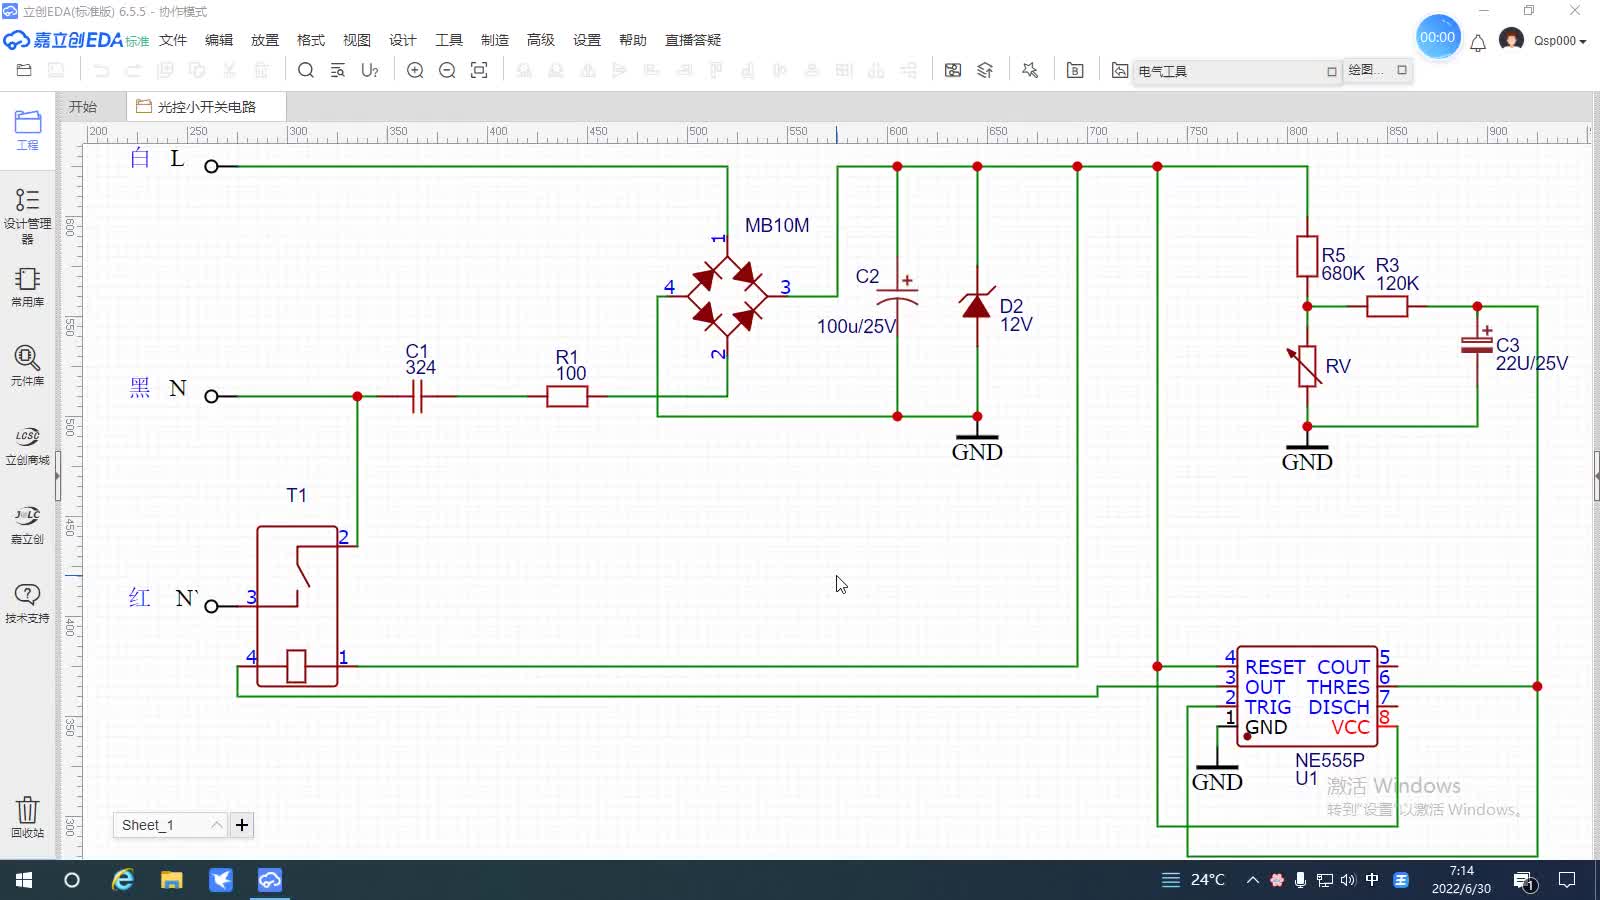Click the BOM export toolbar icon
This screenshot has height=900, width=1600.
point(1075,70)
